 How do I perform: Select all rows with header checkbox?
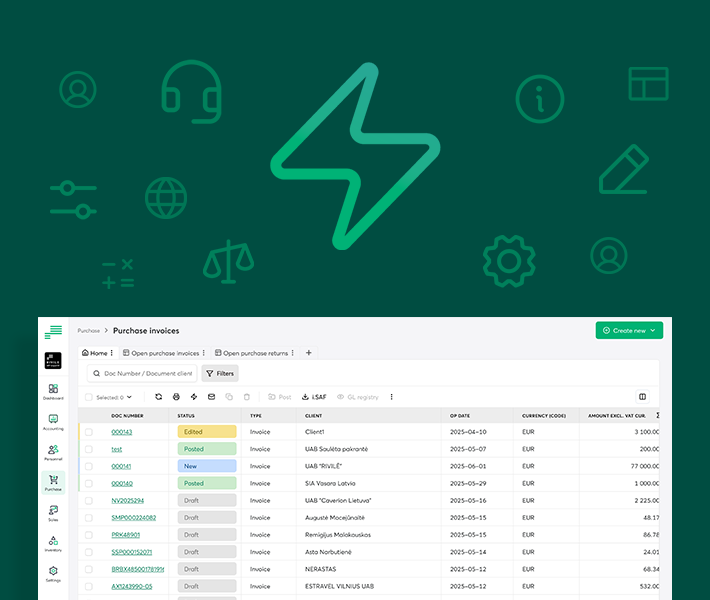coord(89,397)
